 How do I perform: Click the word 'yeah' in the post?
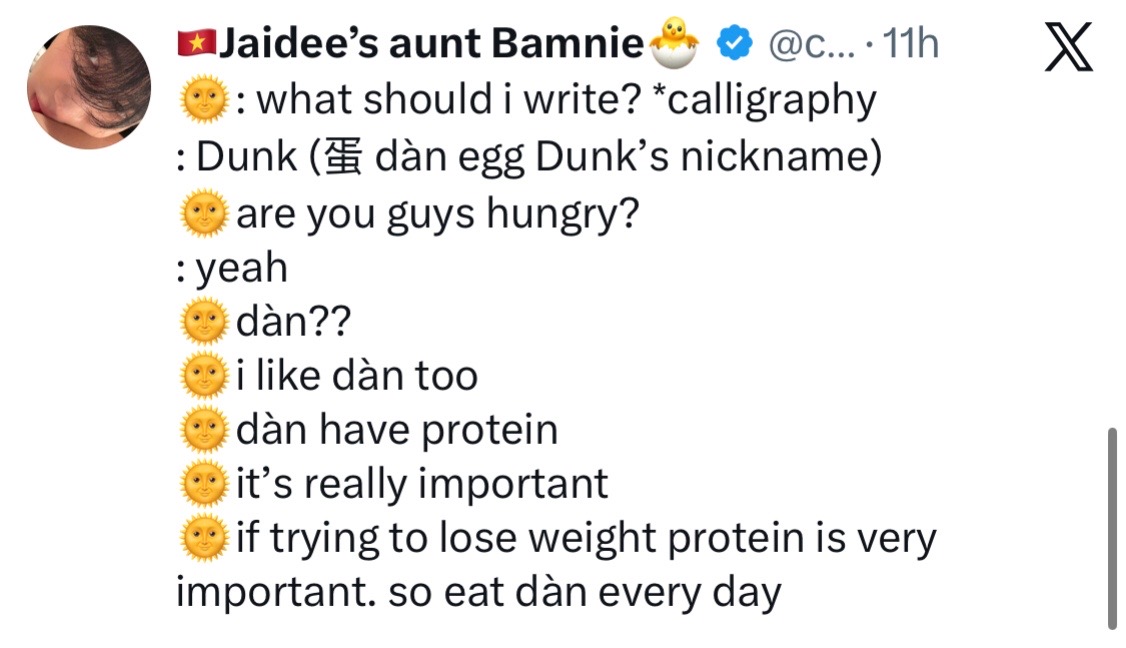(241, 269)
